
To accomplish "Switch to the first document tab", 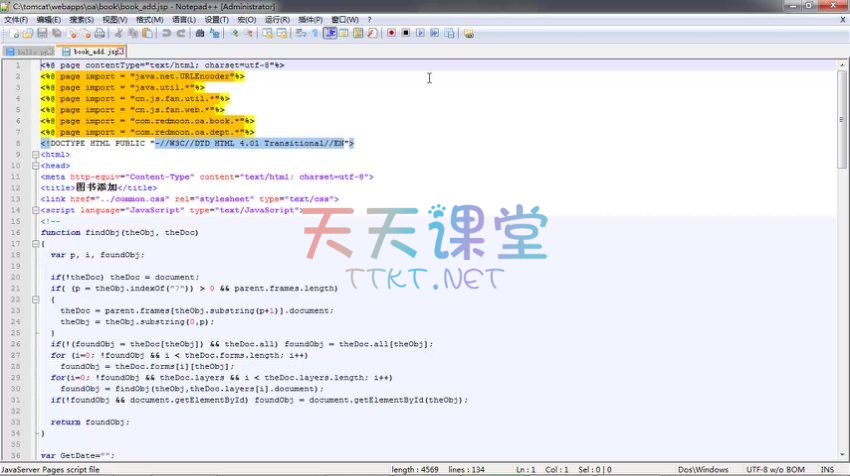I will pyautogui.click(x=29, y=51).
